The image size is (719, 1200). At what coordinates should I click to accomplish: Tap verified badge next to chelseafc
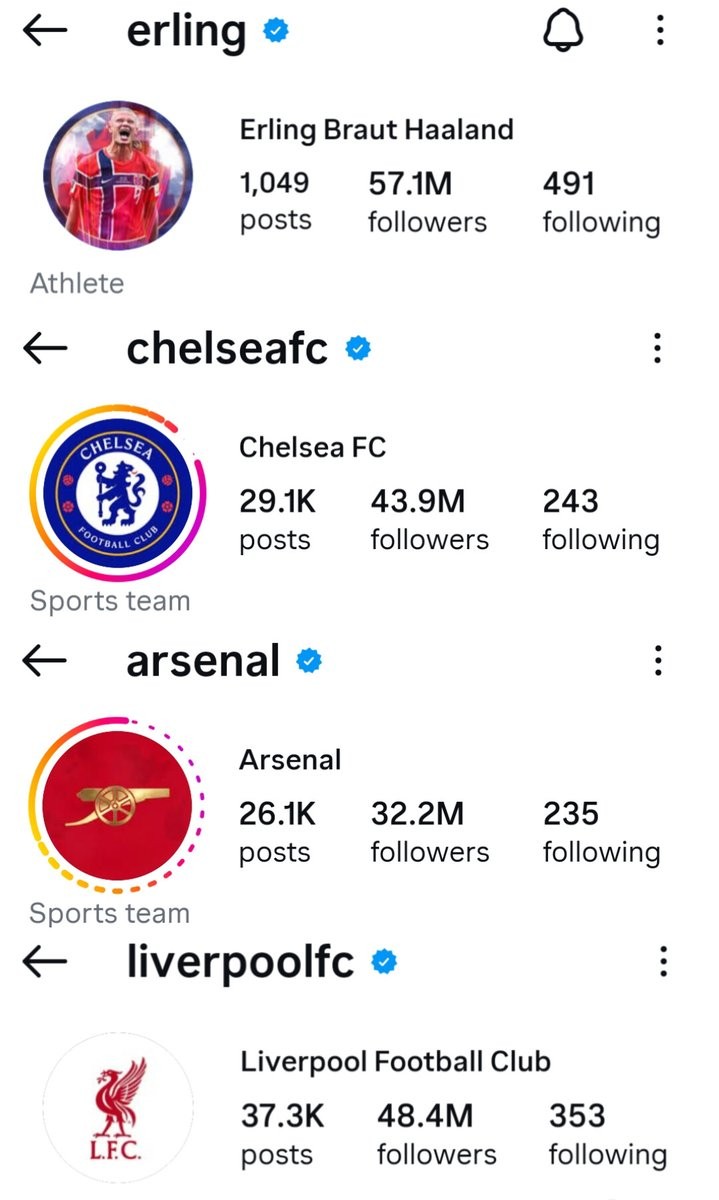click(x=358, y=349)
